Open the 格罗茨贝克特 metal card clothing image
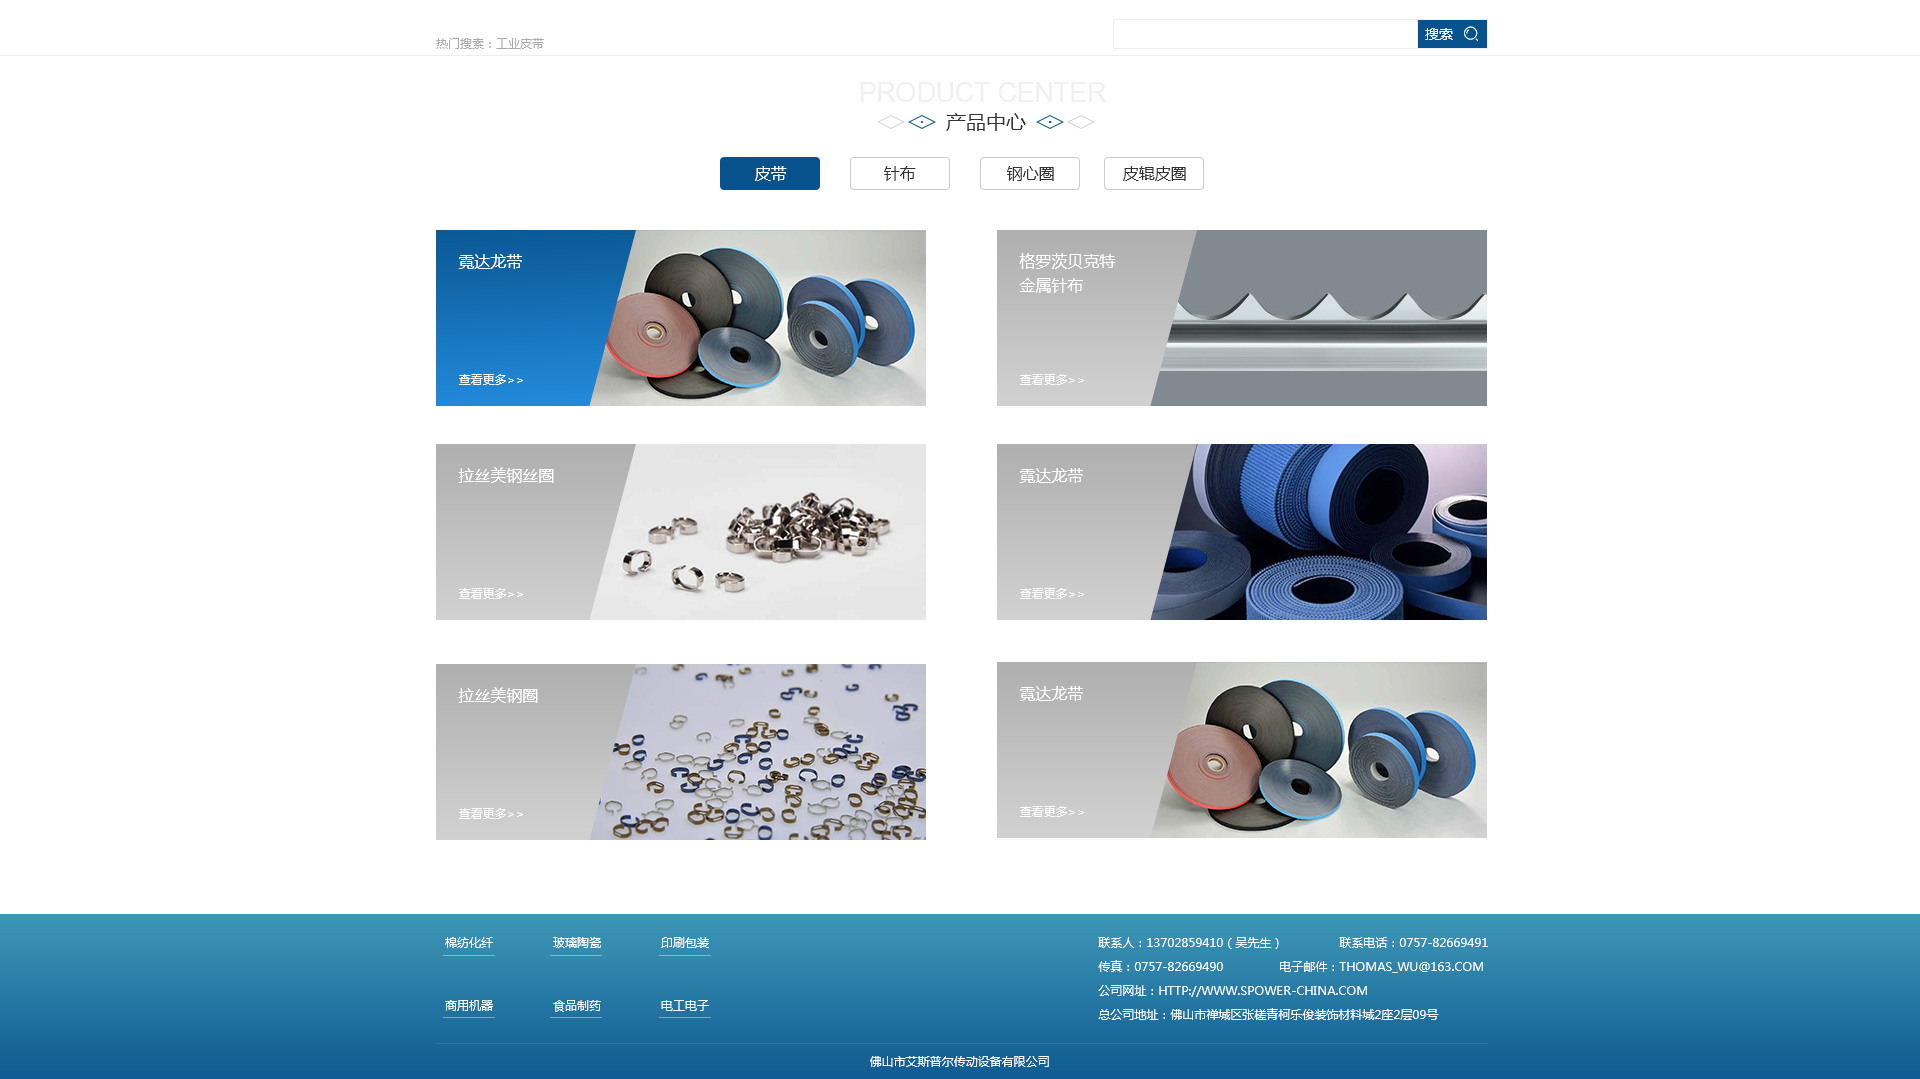Image resolution: width=1920 pixels, height=1079 pixels. pos(1330,318)
